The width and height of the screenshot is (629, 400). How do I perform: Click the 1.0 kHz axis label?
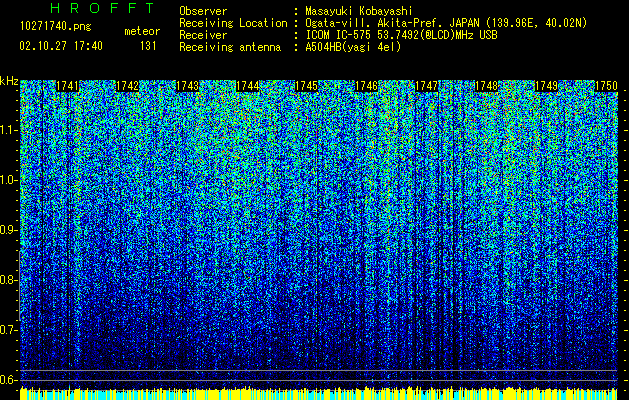(9, 180)
